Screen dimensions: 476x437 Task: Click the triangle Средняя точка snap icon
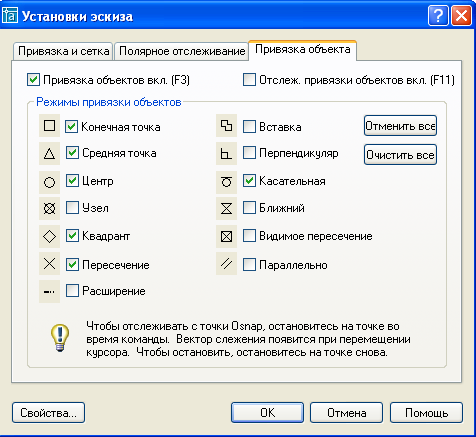click(49, 154)
